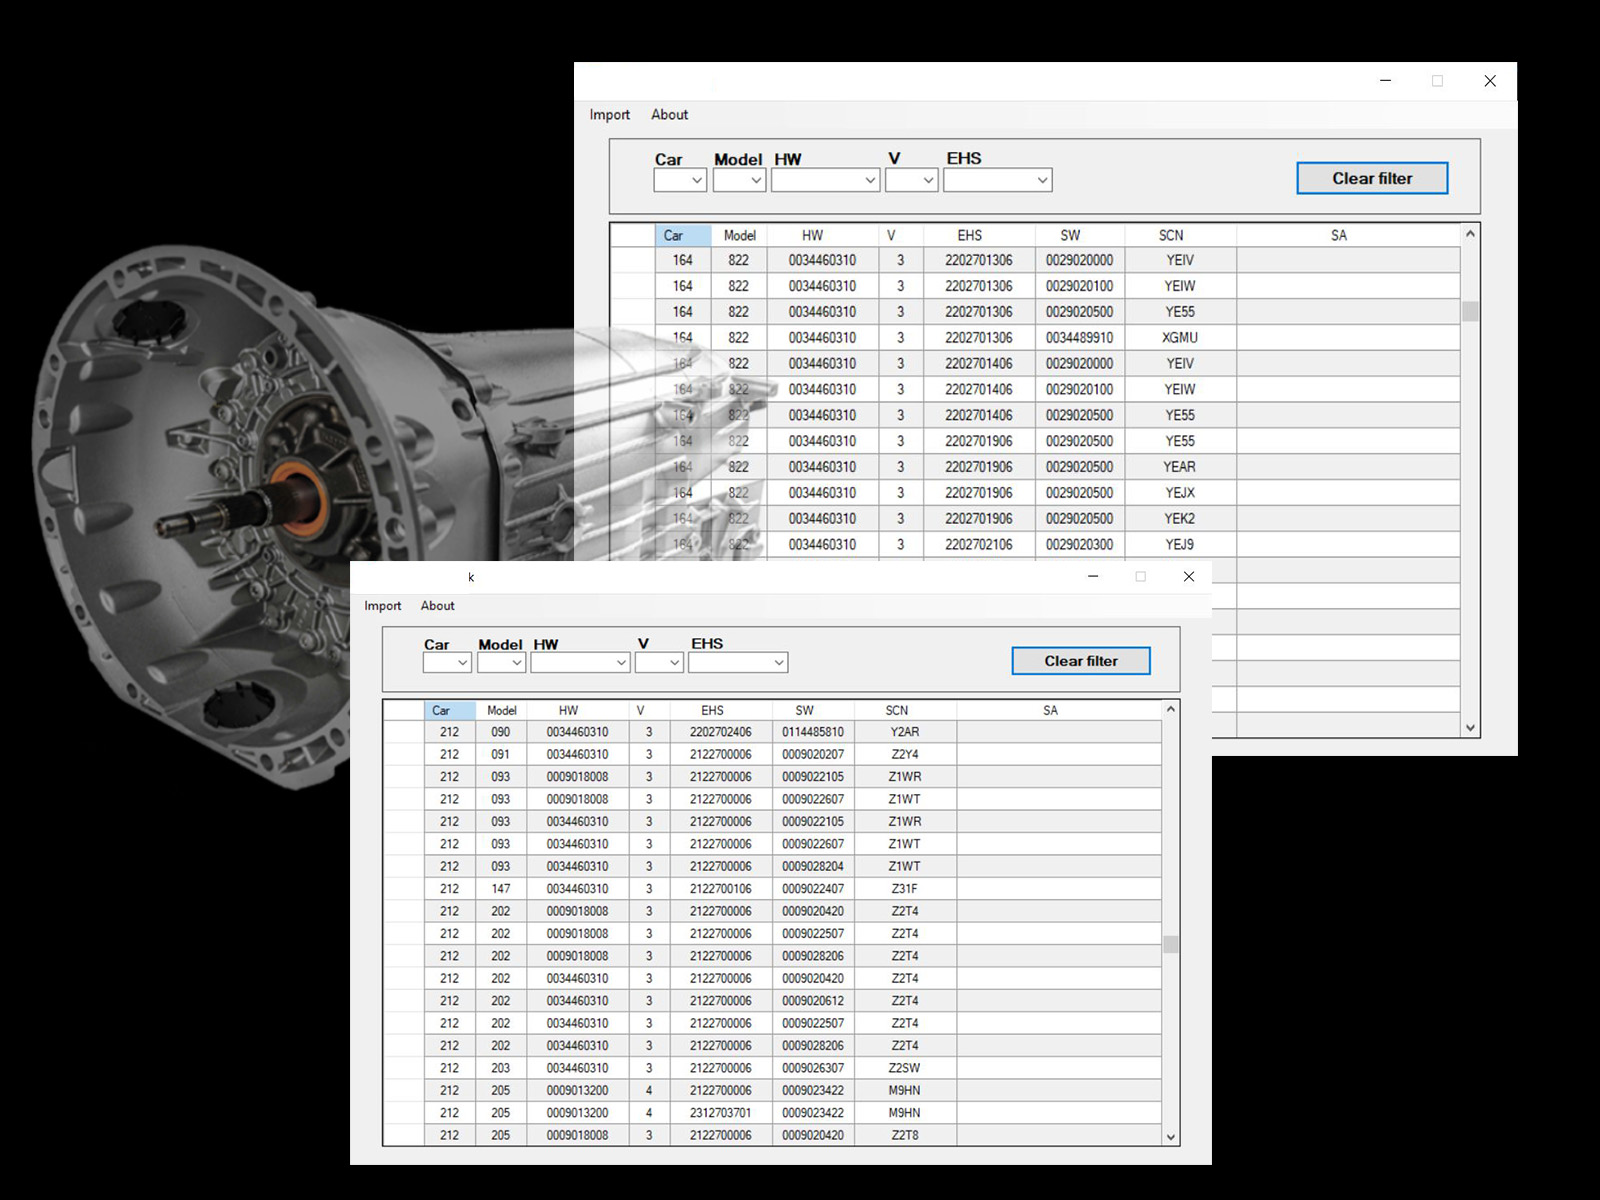Click scroll-down arrow in lower table
The width and height of the screenshot is (1600, 1200).
(1170, 1136)
